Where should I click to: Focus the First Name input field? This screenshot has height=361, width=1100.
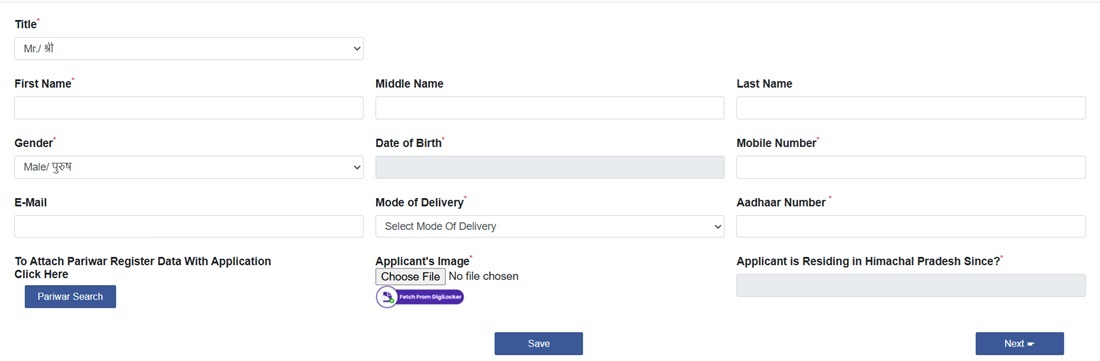tap(189, 108)
